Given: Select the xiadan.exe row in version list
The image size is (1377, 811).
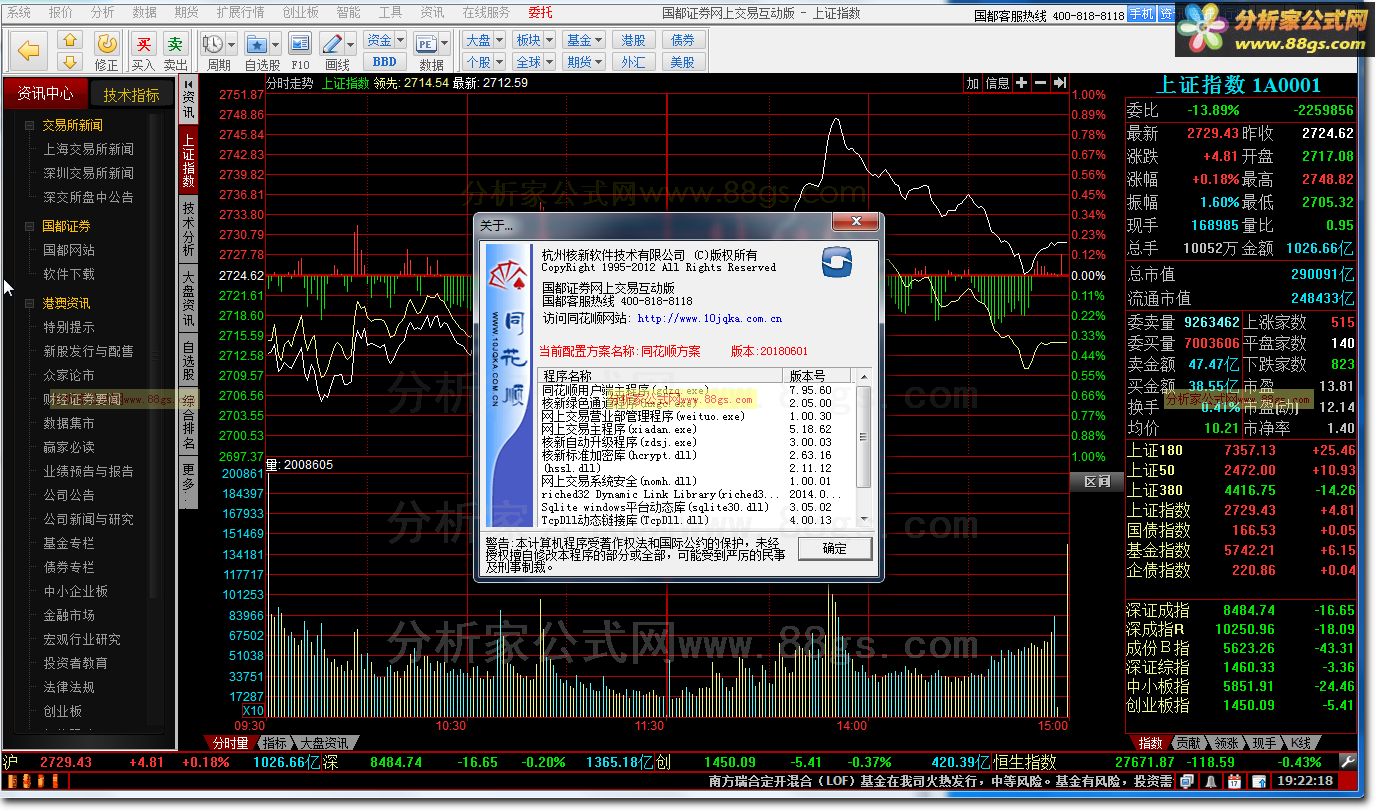Looking at the screenshot, I should click(688, 429).
